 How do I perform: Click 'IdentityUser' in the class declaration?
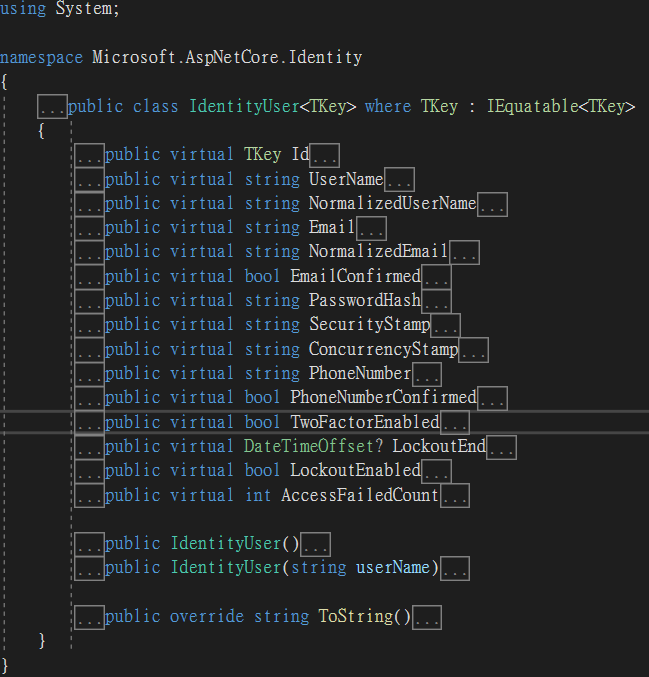(x=244, y=106)
